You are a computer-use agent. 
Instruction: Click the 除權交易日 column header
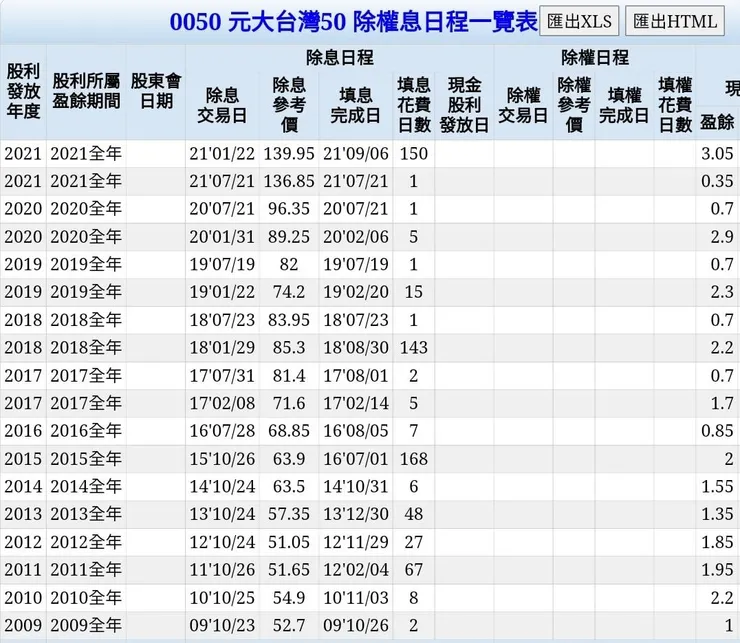[523, 105]
